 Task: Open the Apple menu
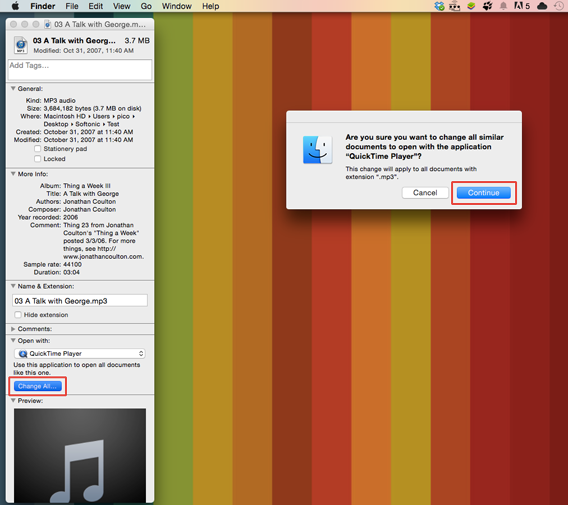[15, 6]
